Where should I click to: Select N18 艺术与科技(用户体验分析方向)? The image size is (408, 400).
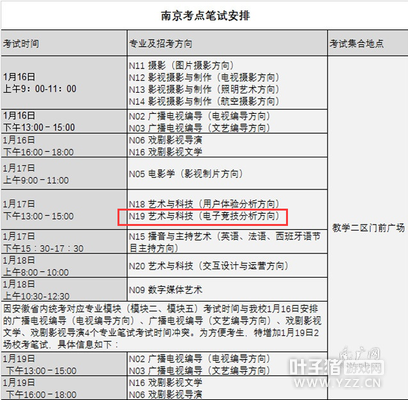coord(204,204)
